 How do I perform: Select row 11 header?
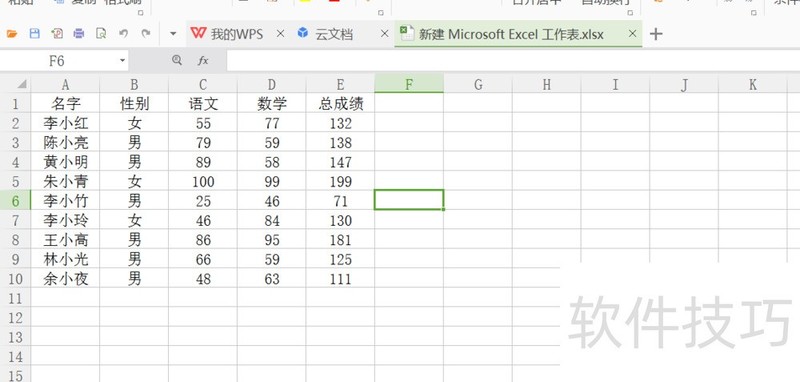(x=15, y=298)
